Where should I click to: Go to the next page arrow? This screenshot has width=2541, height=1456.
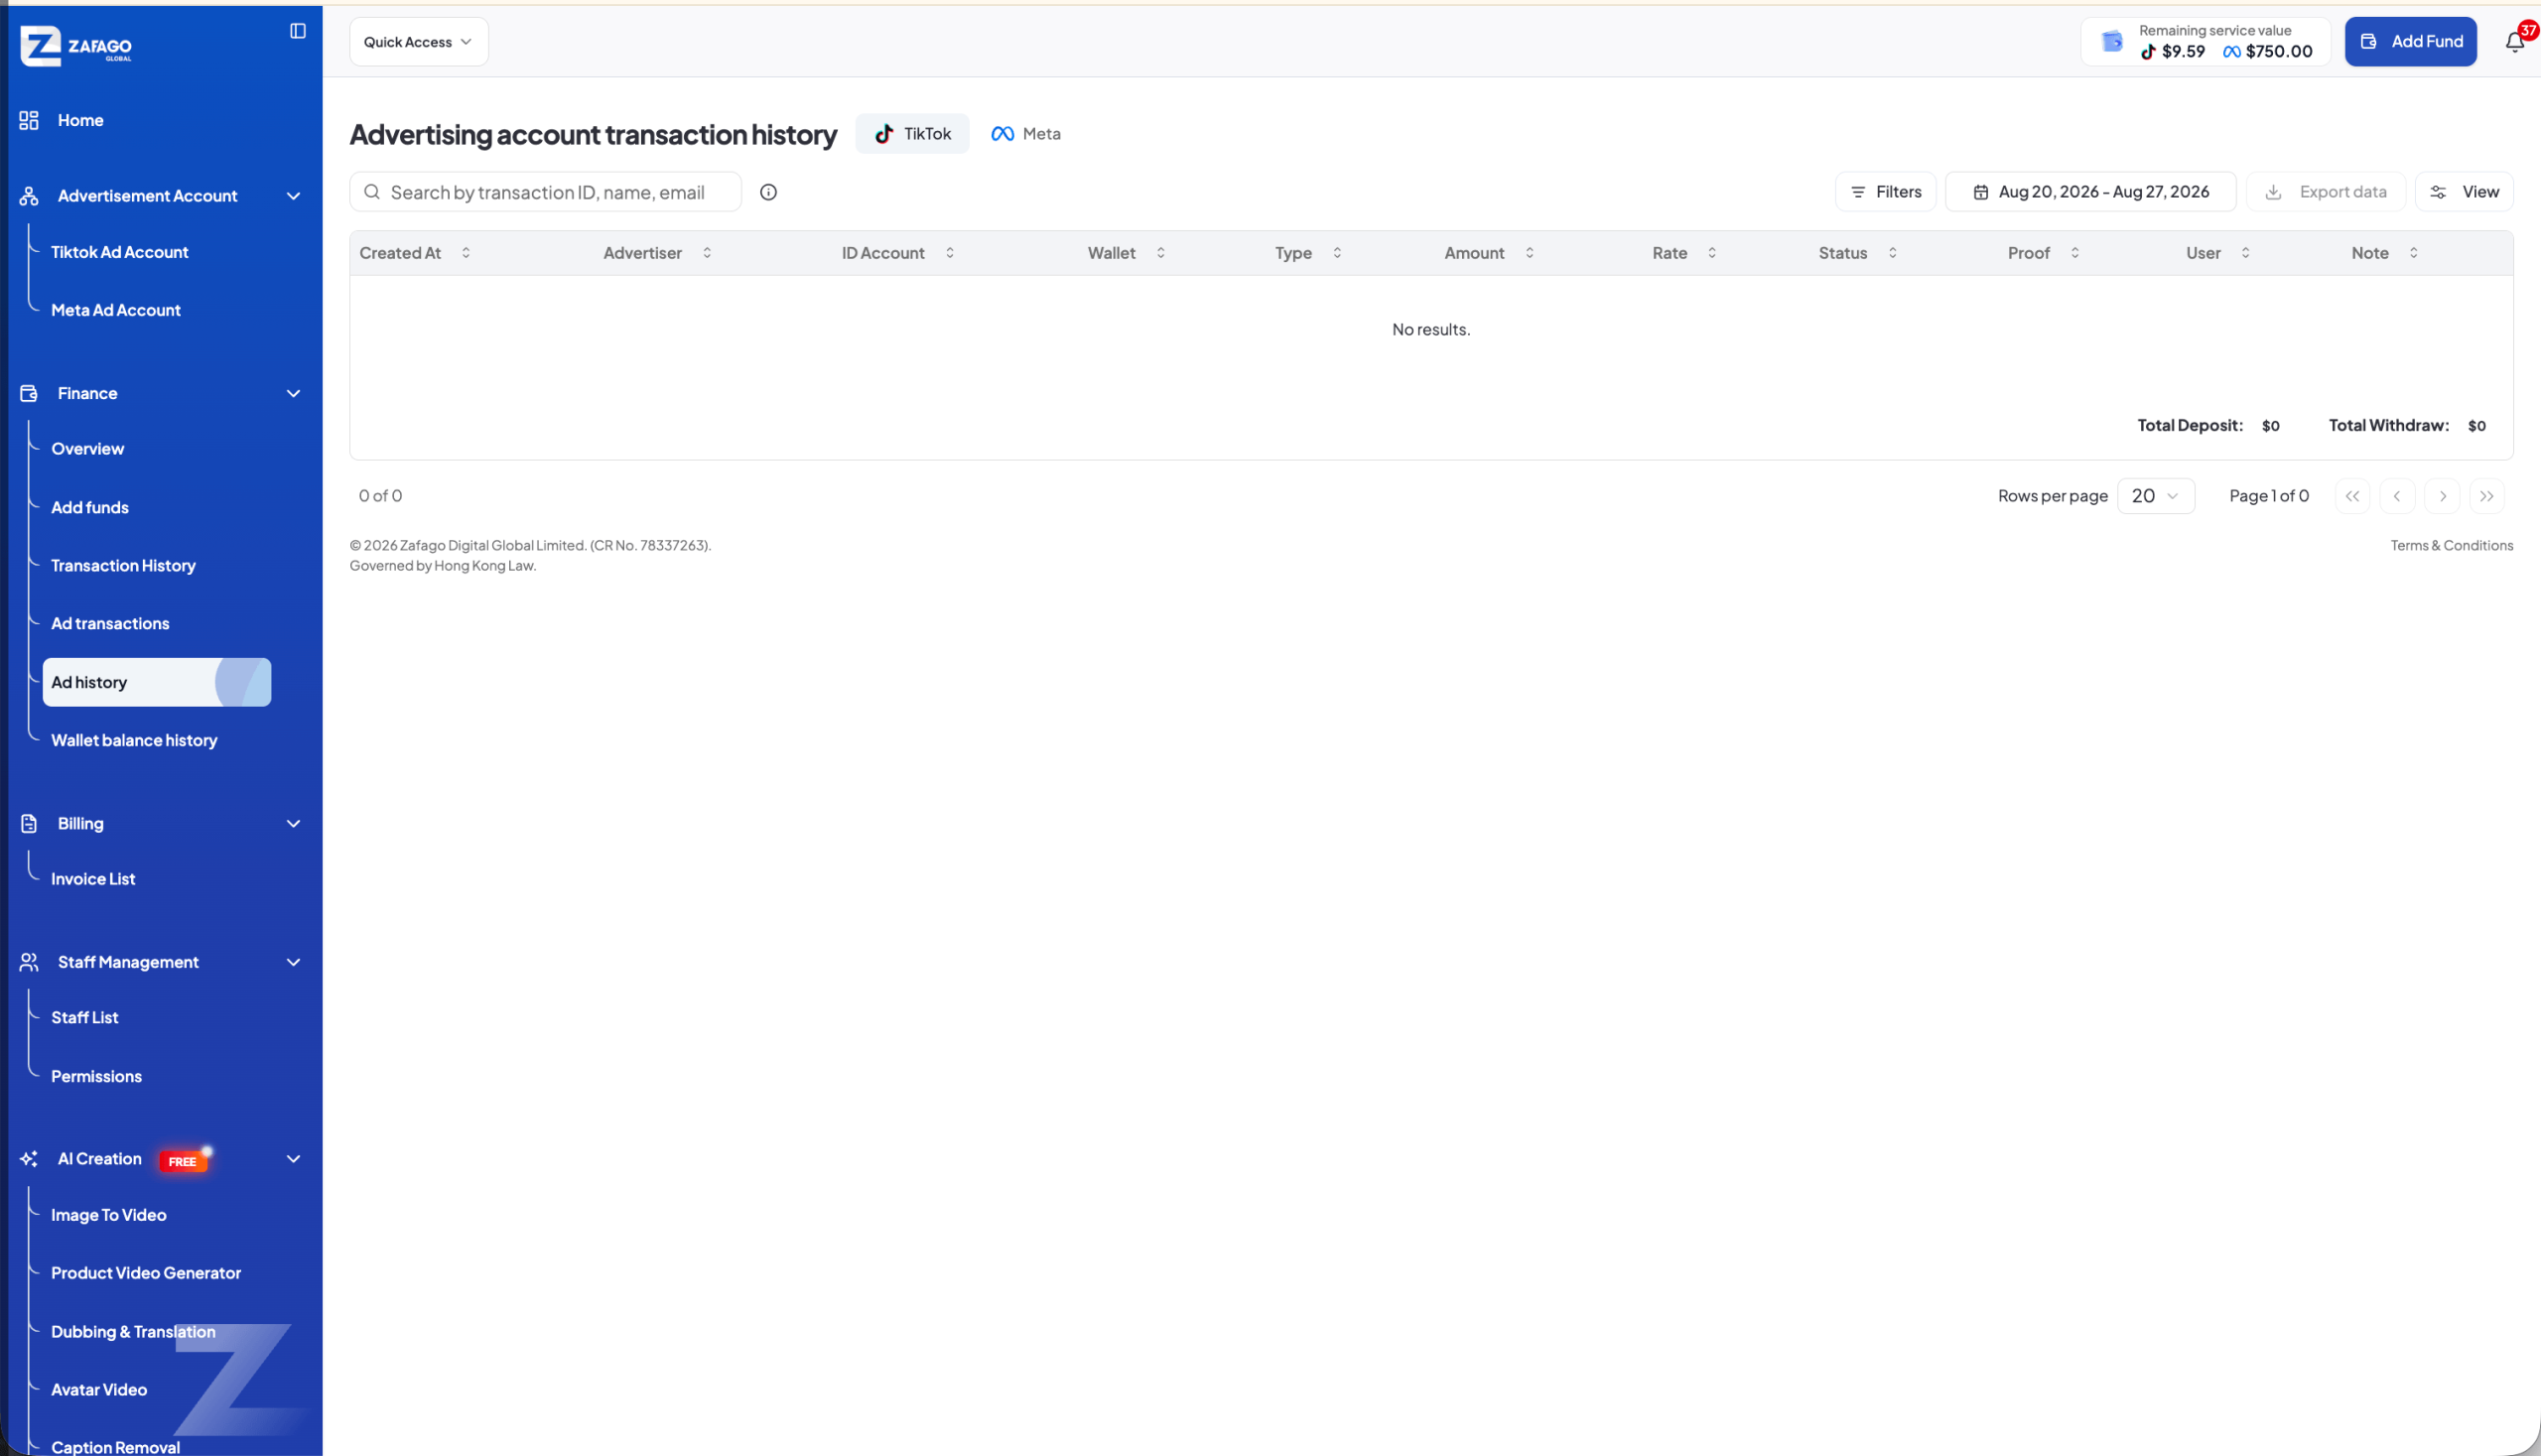coord(2443,496)
